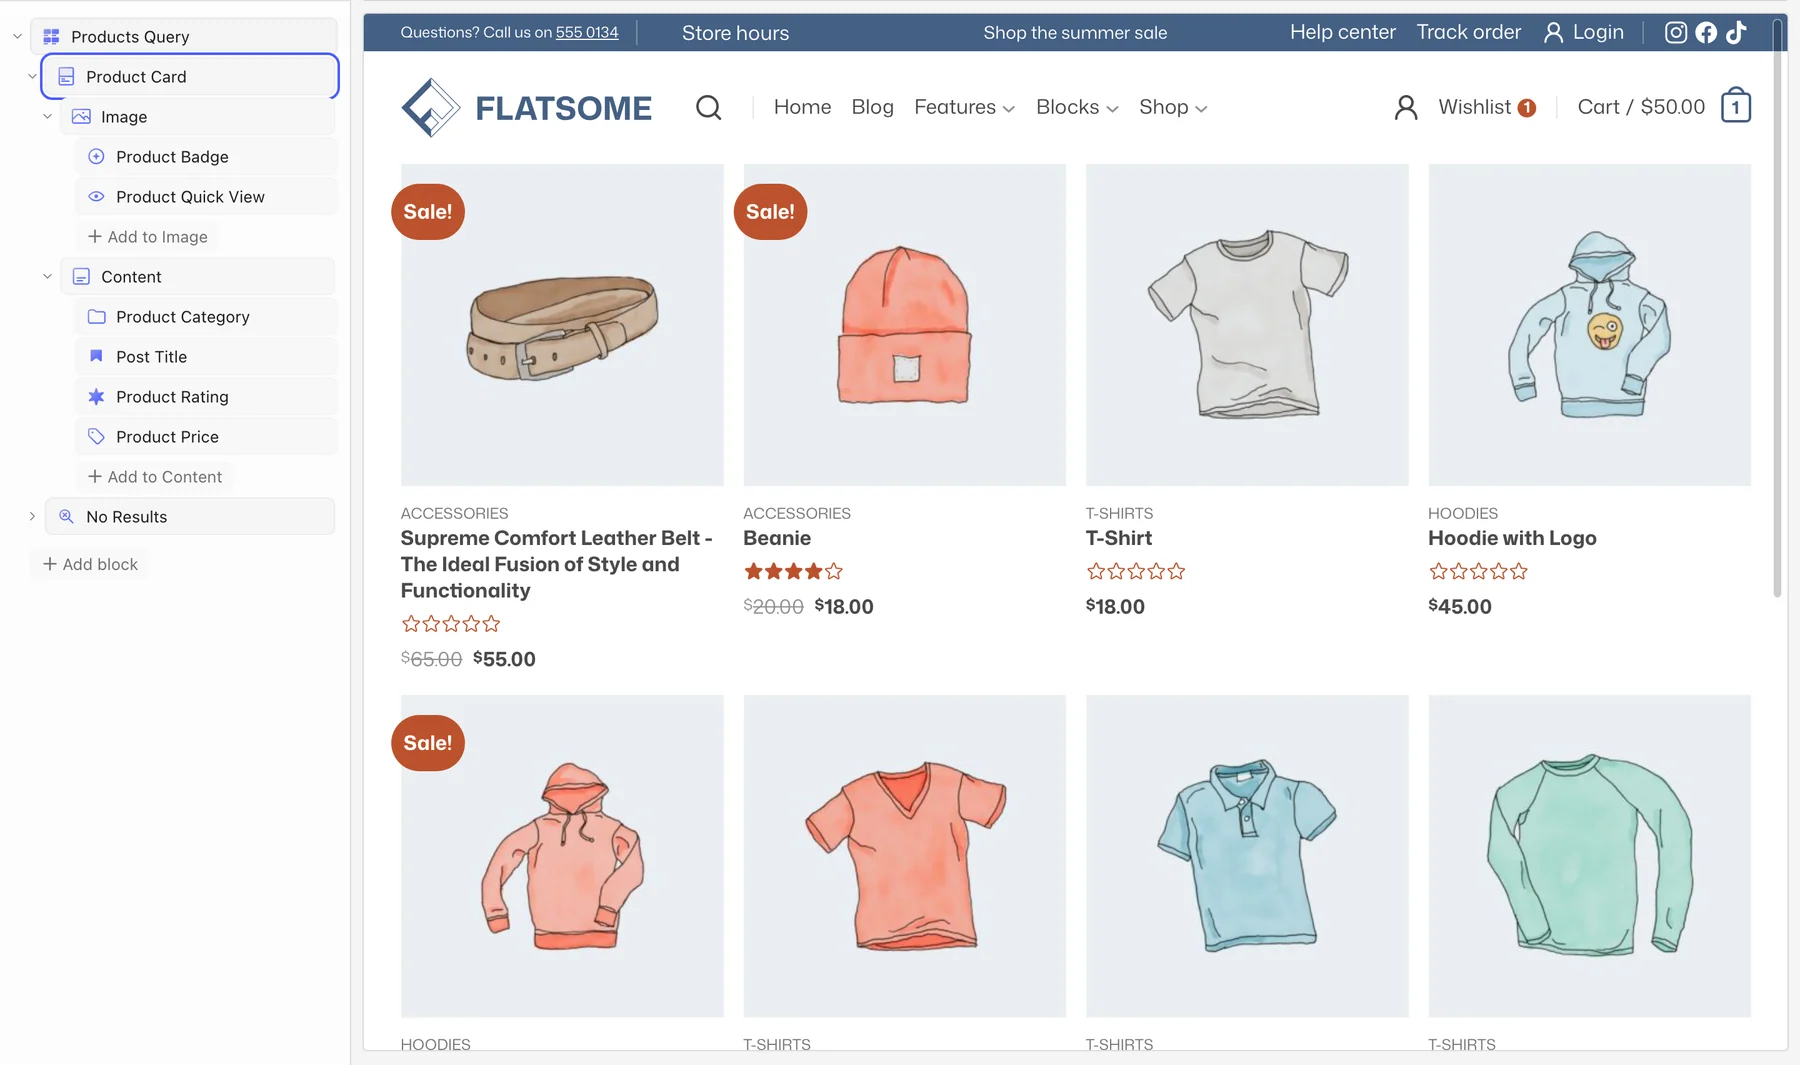Click the Login link
The width and height of the screenshot is (1800, 1065).
pyautogui.click(x=1584, y=32)
